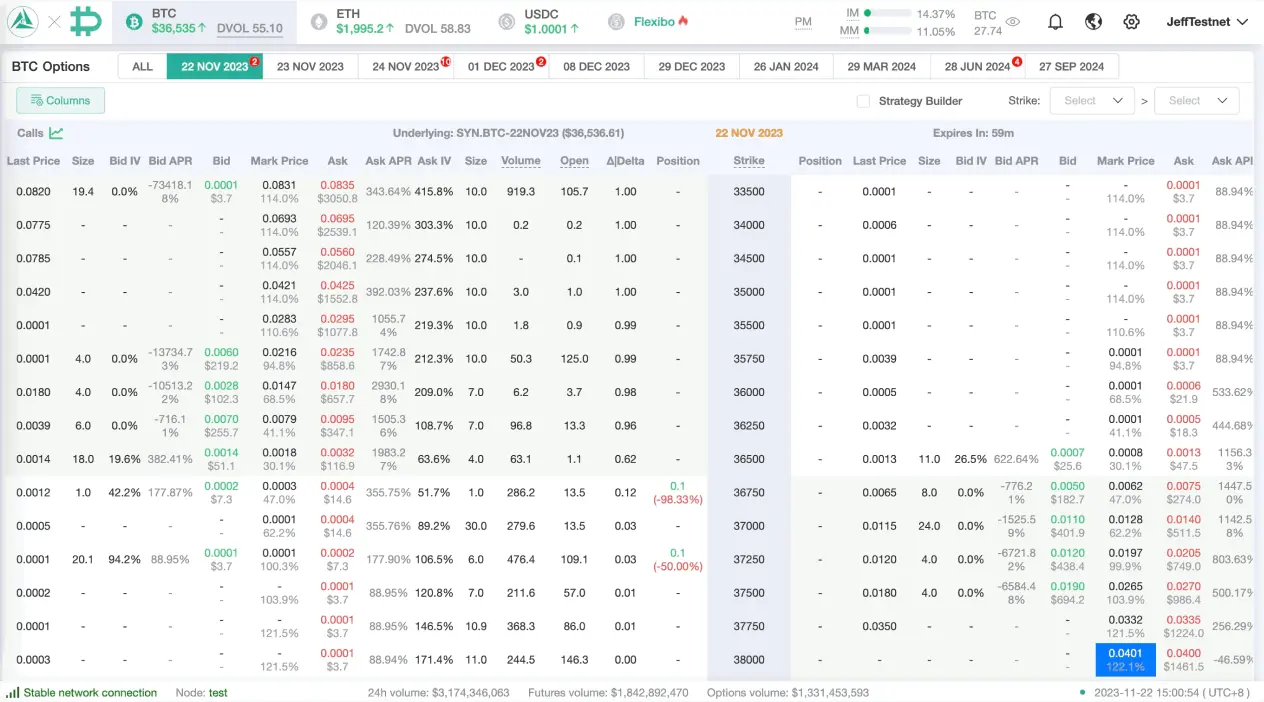The width and height of the screenshot is (1264, 702).
Task: Select the highlighted 0.0401 Mark Price cell
Action: 1125,659
